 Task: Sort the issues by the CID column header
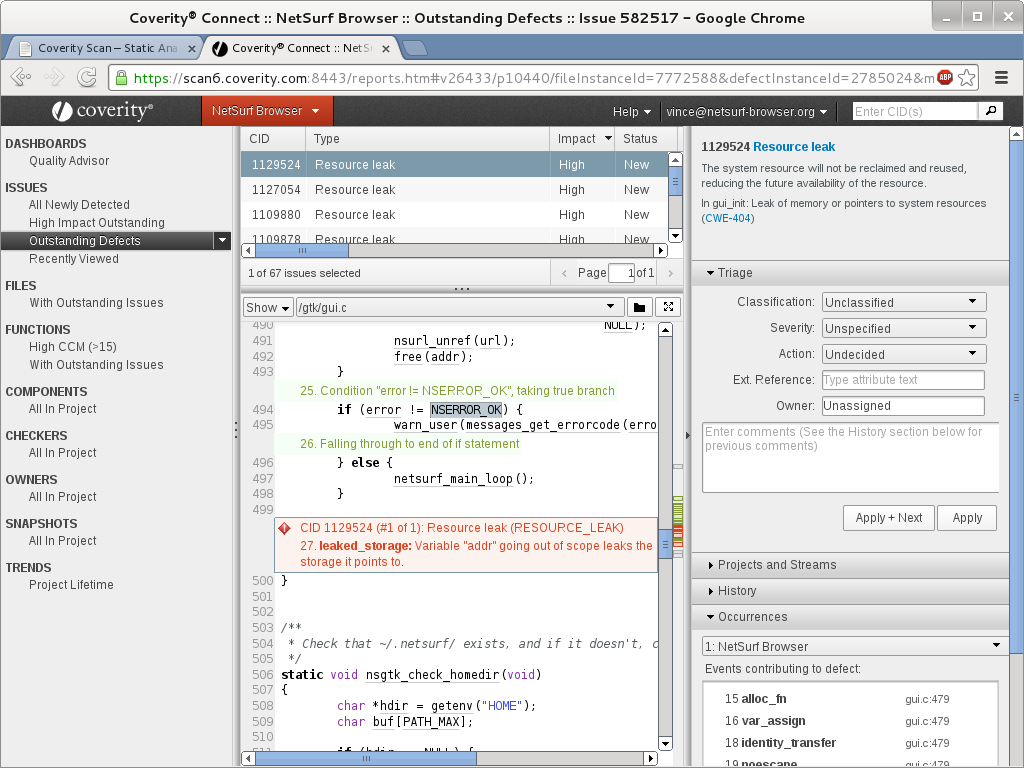(273, 138)
